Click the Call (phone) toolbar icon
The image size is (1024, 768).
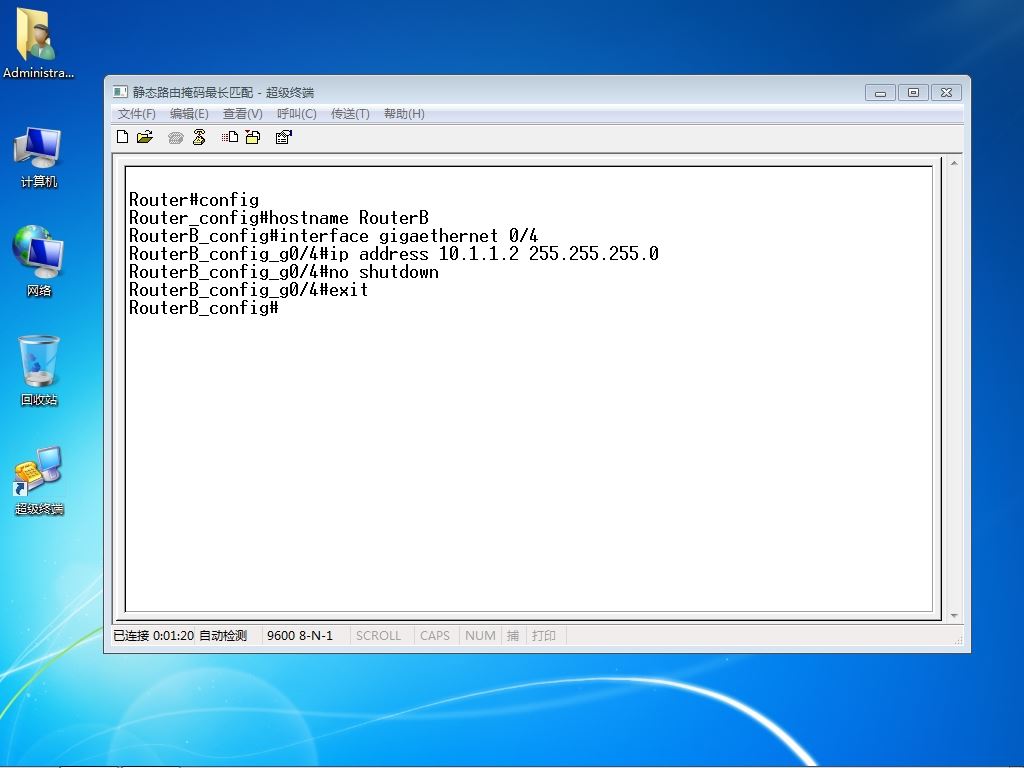[175, 137]
